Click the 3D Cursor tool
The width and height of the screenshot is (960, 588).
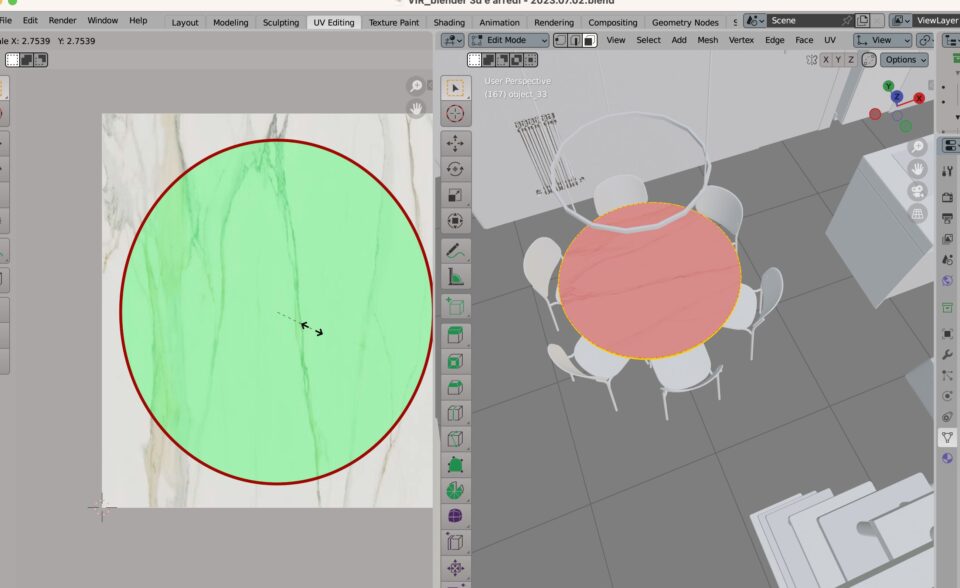(x=455, y=114)
